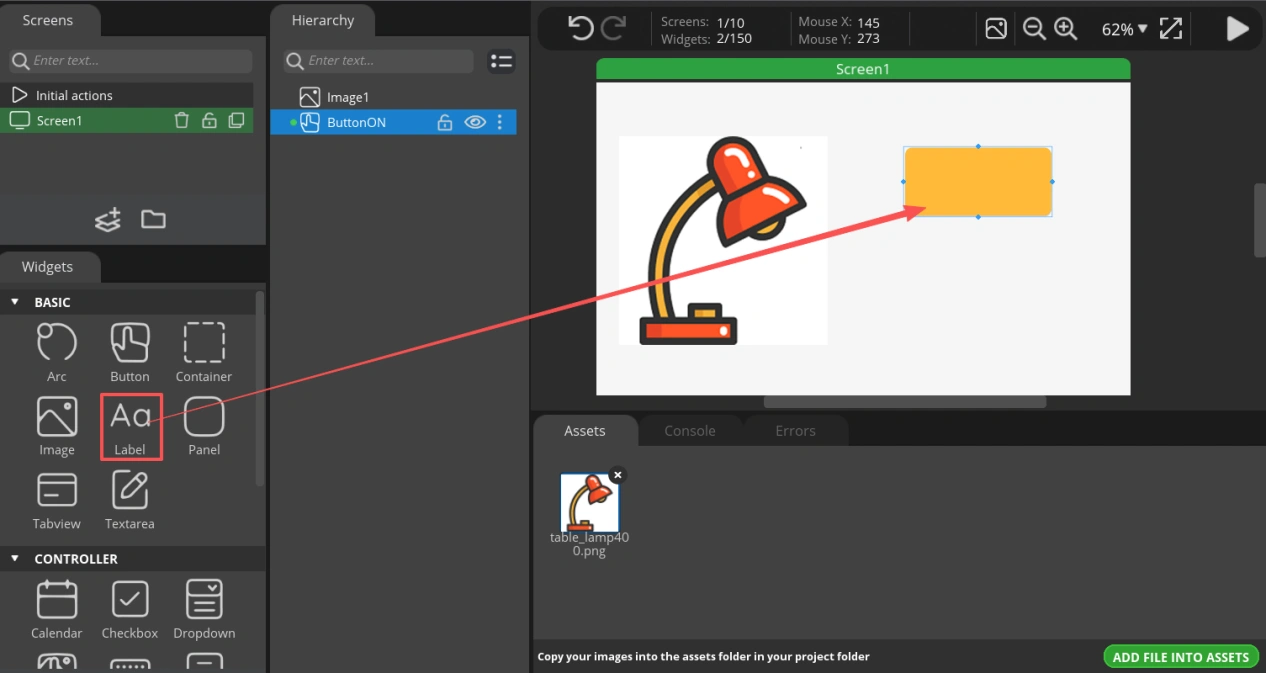Toggle lock on ButtonON in hierarchy
1266x673 pixels.
pyautogui.click(x=445, y=122)
